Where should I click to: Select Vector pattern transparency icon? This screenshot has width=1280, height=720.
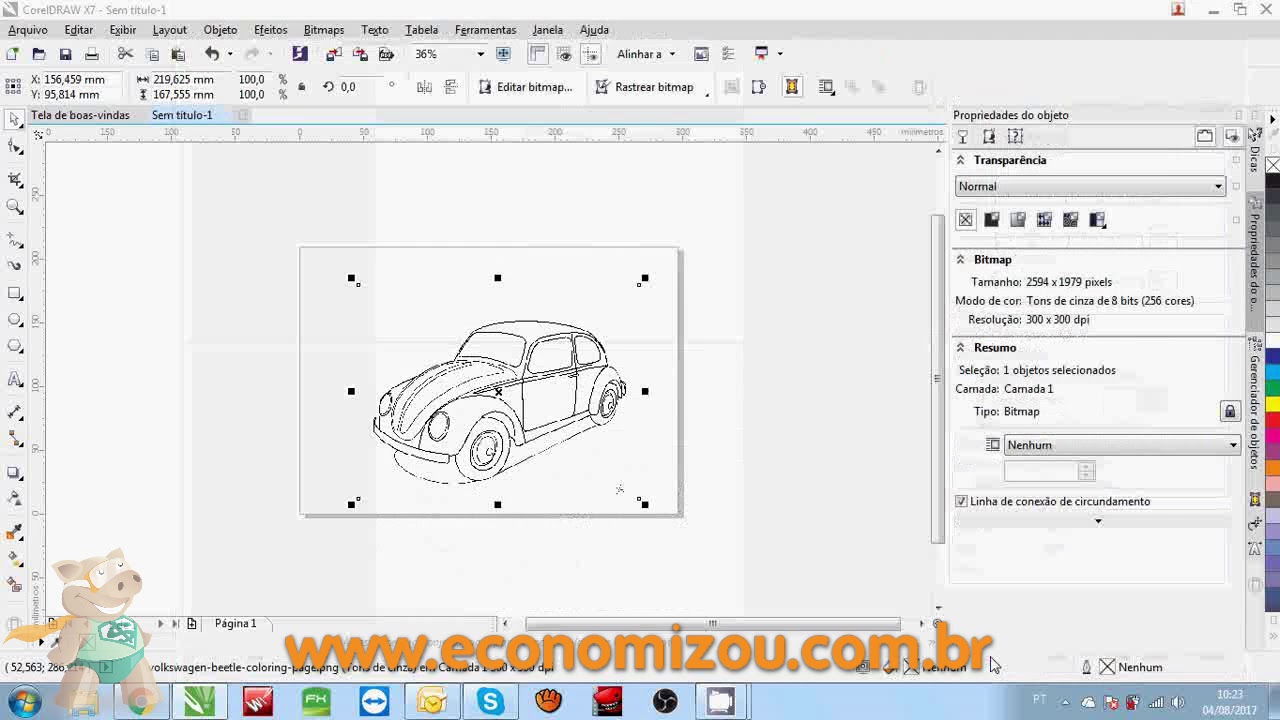pos(1044,220)
